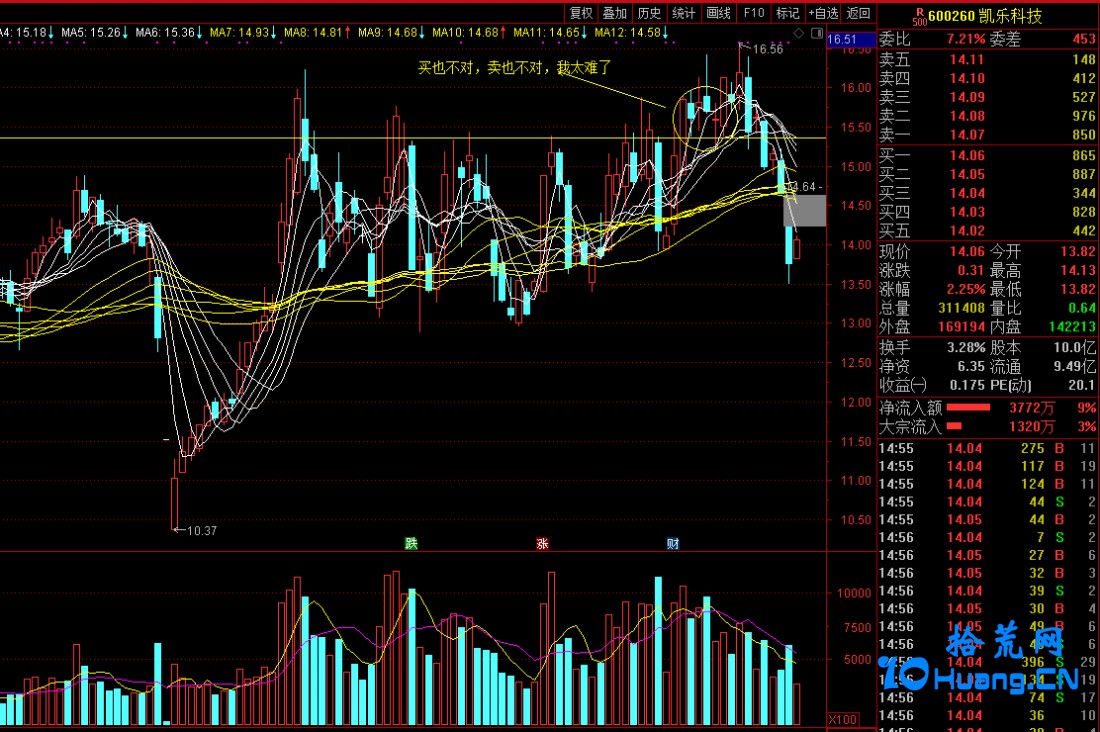Click the 委差 453 value

point(1084,39)
